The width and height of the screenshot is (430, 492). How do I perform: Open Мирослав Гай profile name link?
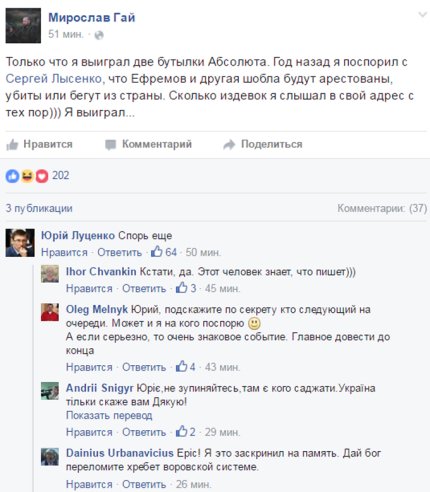[92, 17]
